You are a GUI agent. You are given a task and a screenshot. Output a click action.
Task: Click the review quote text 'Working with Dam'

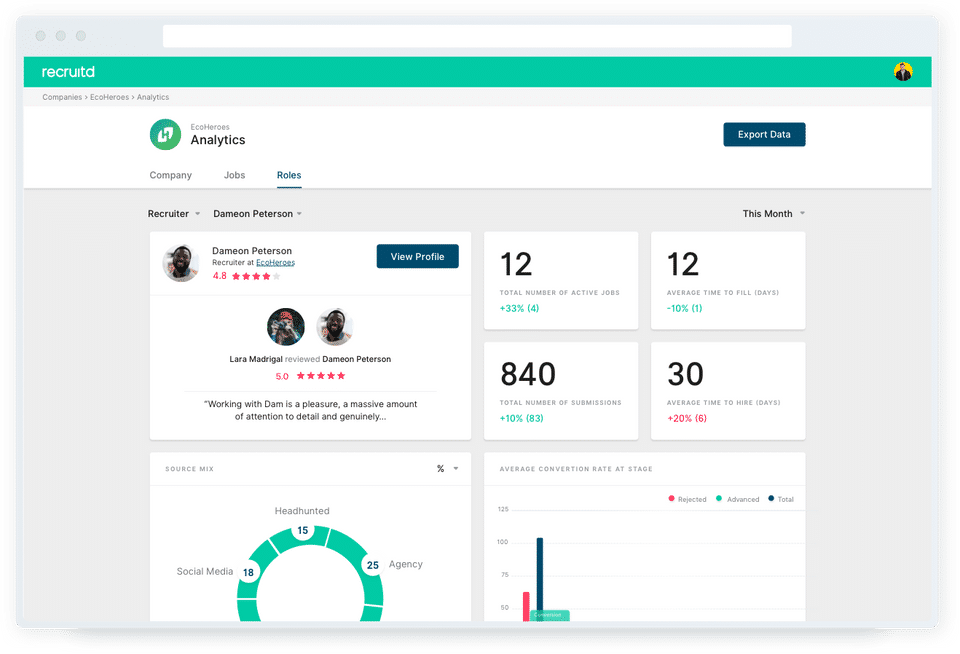pyautogui.click(x=310, y=410)
